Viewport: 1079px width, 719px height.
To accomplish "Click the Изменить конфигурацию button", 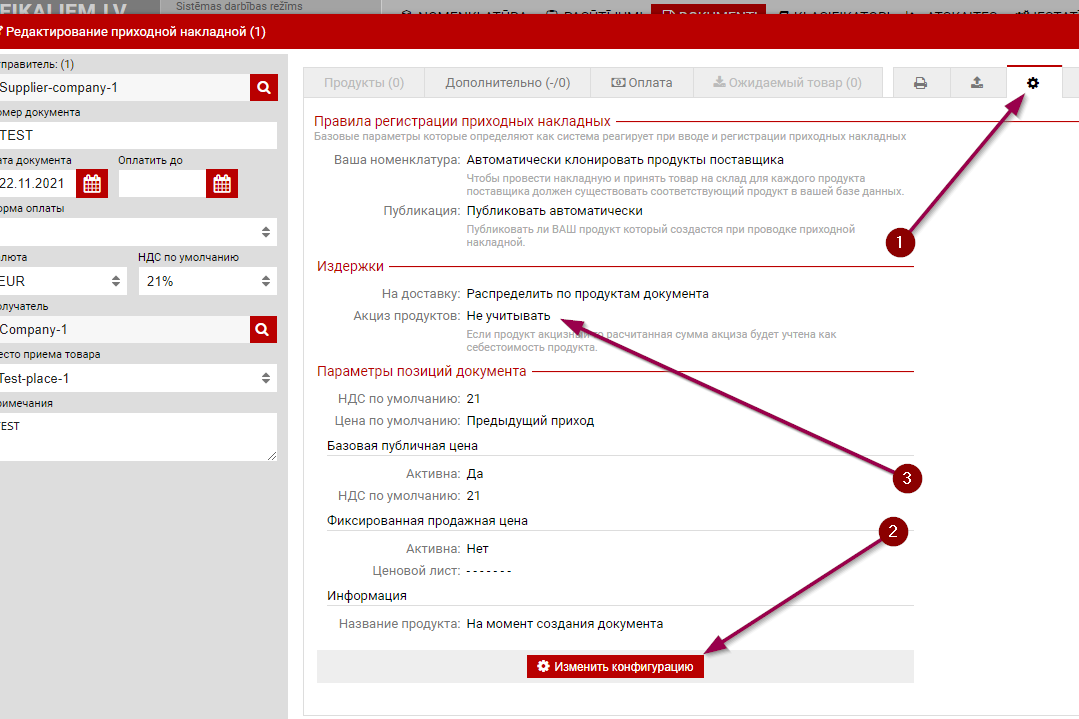I will 615,666.
